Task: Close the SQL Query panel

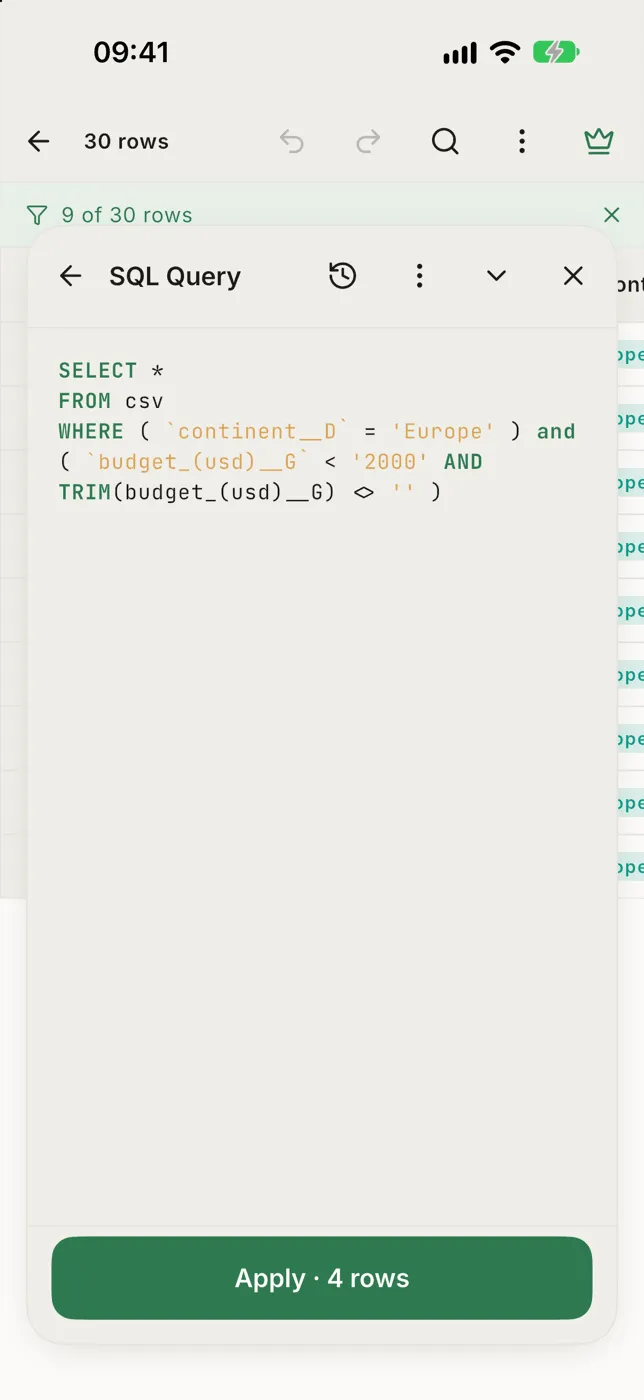Action: [573, 276]
